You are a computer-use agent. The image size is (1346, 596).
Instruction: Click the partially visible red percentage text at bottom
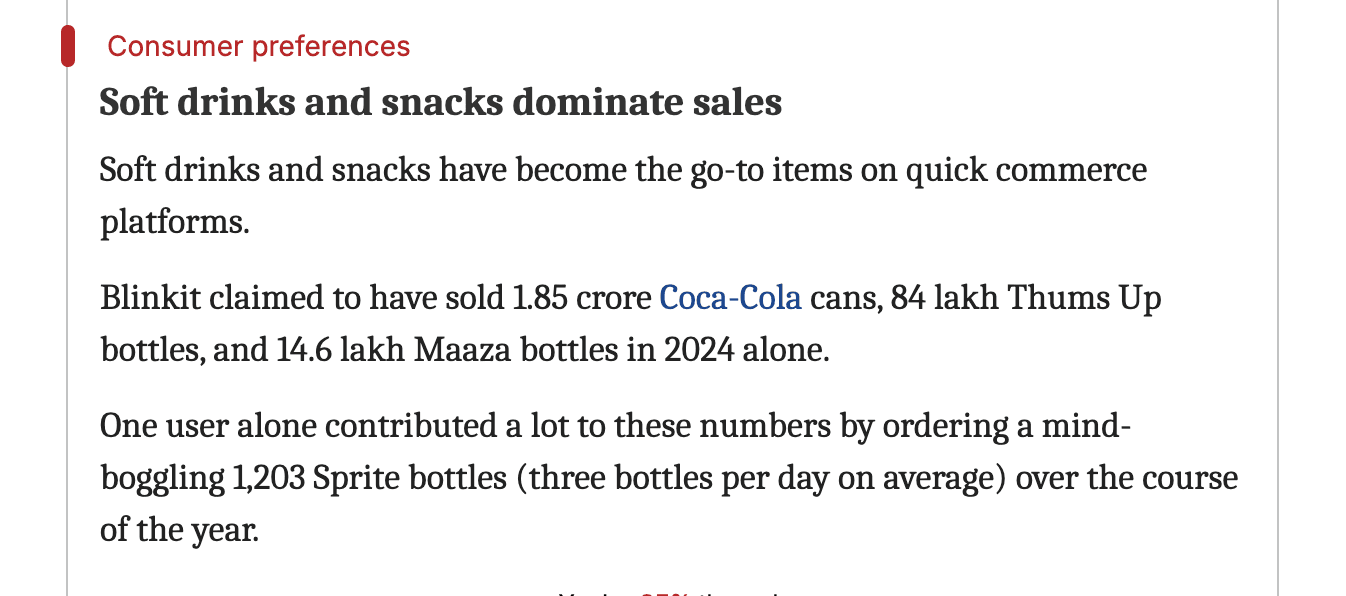click(664, 592)
